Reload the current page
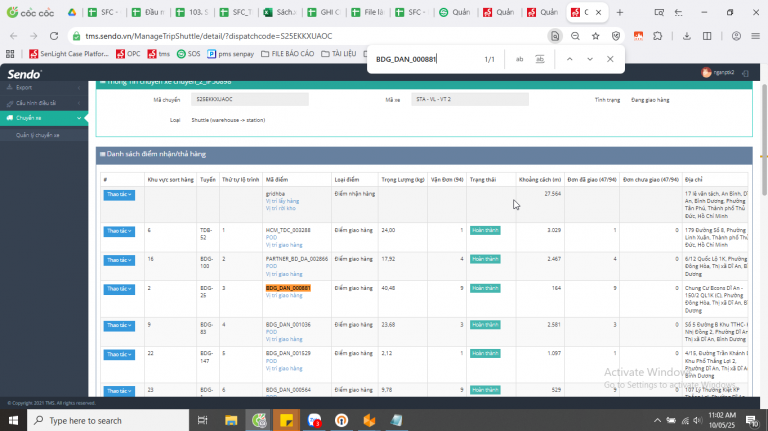 pyautogui.click(x=54, y=36)
